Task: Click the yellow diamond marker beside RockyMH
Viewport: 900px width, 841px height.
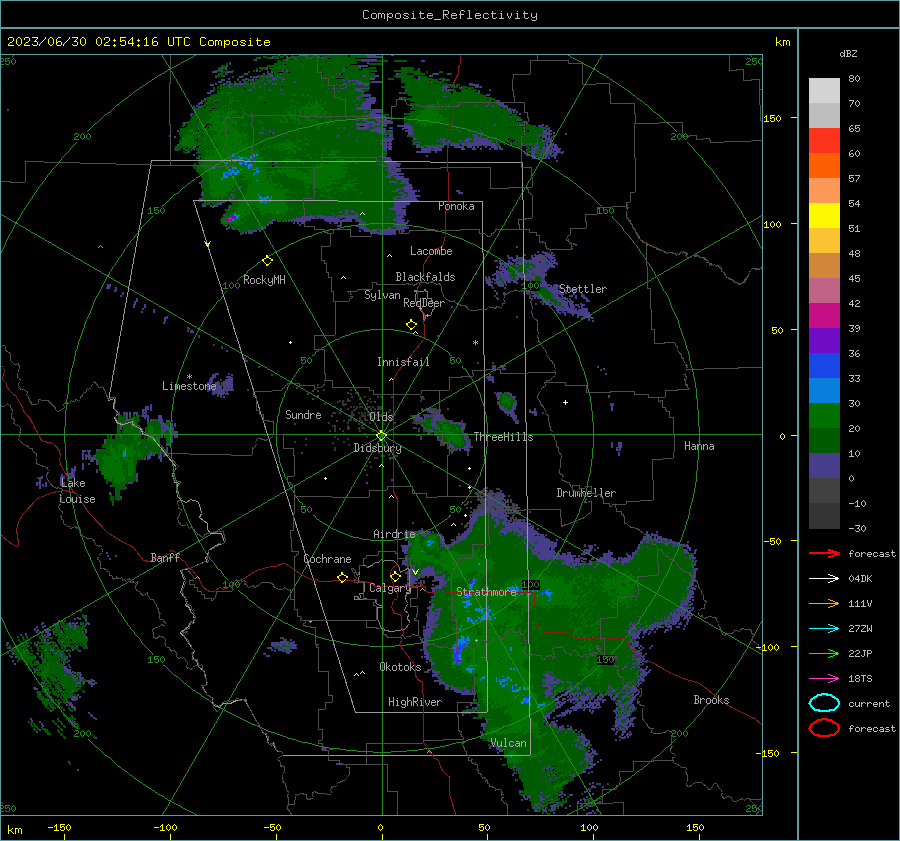Action: pyautogui.click(x=267, y=261)
